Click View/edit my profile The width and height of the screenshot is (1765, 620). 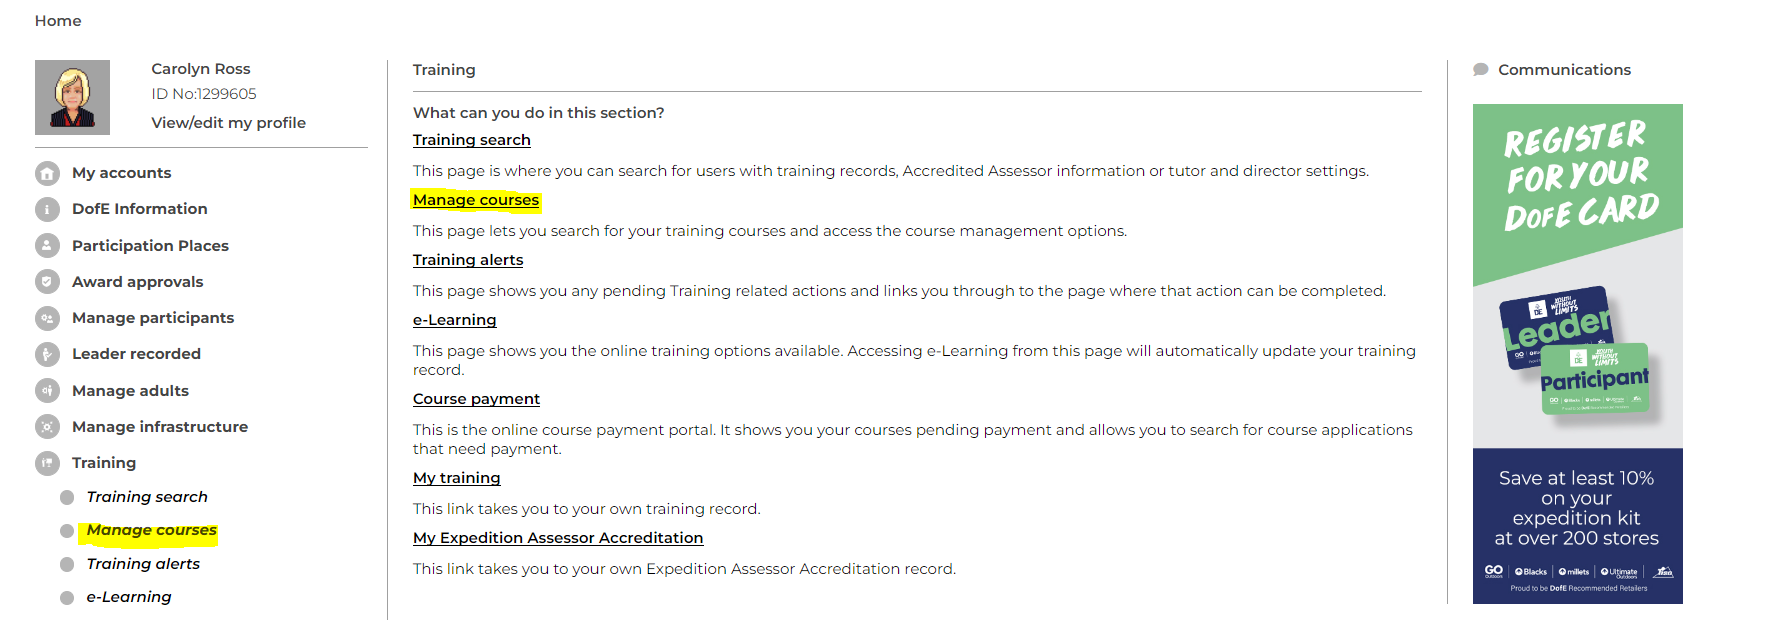229,122
